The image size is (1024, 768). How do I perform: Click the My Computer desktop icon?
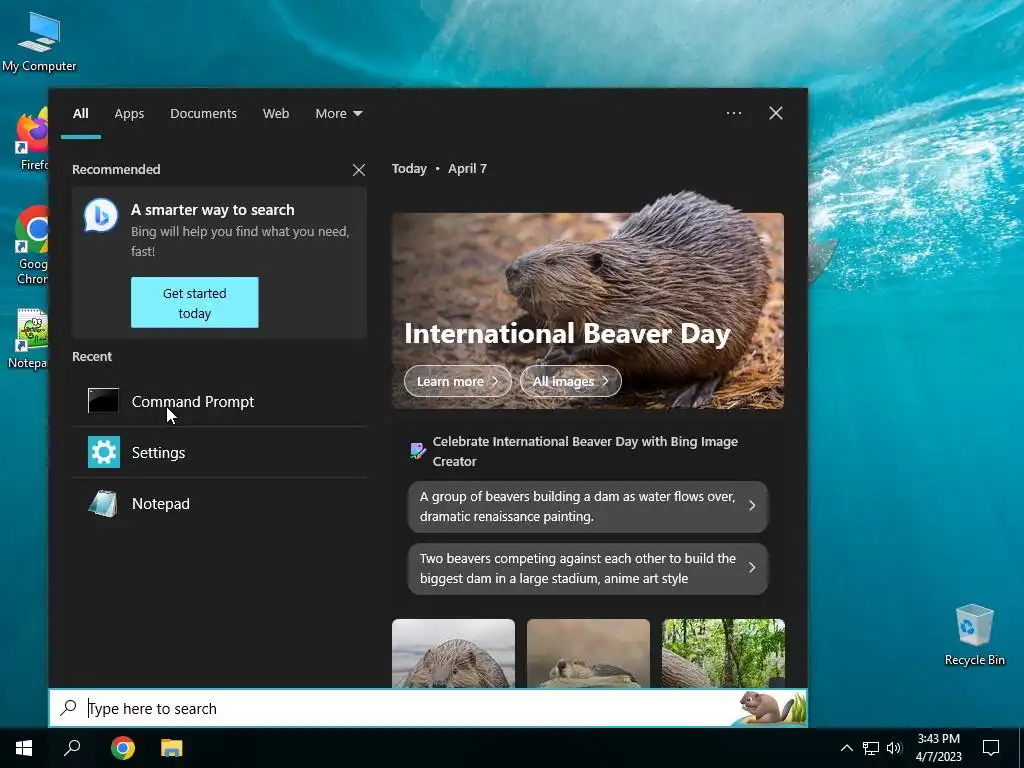click(x=39, y=42)
